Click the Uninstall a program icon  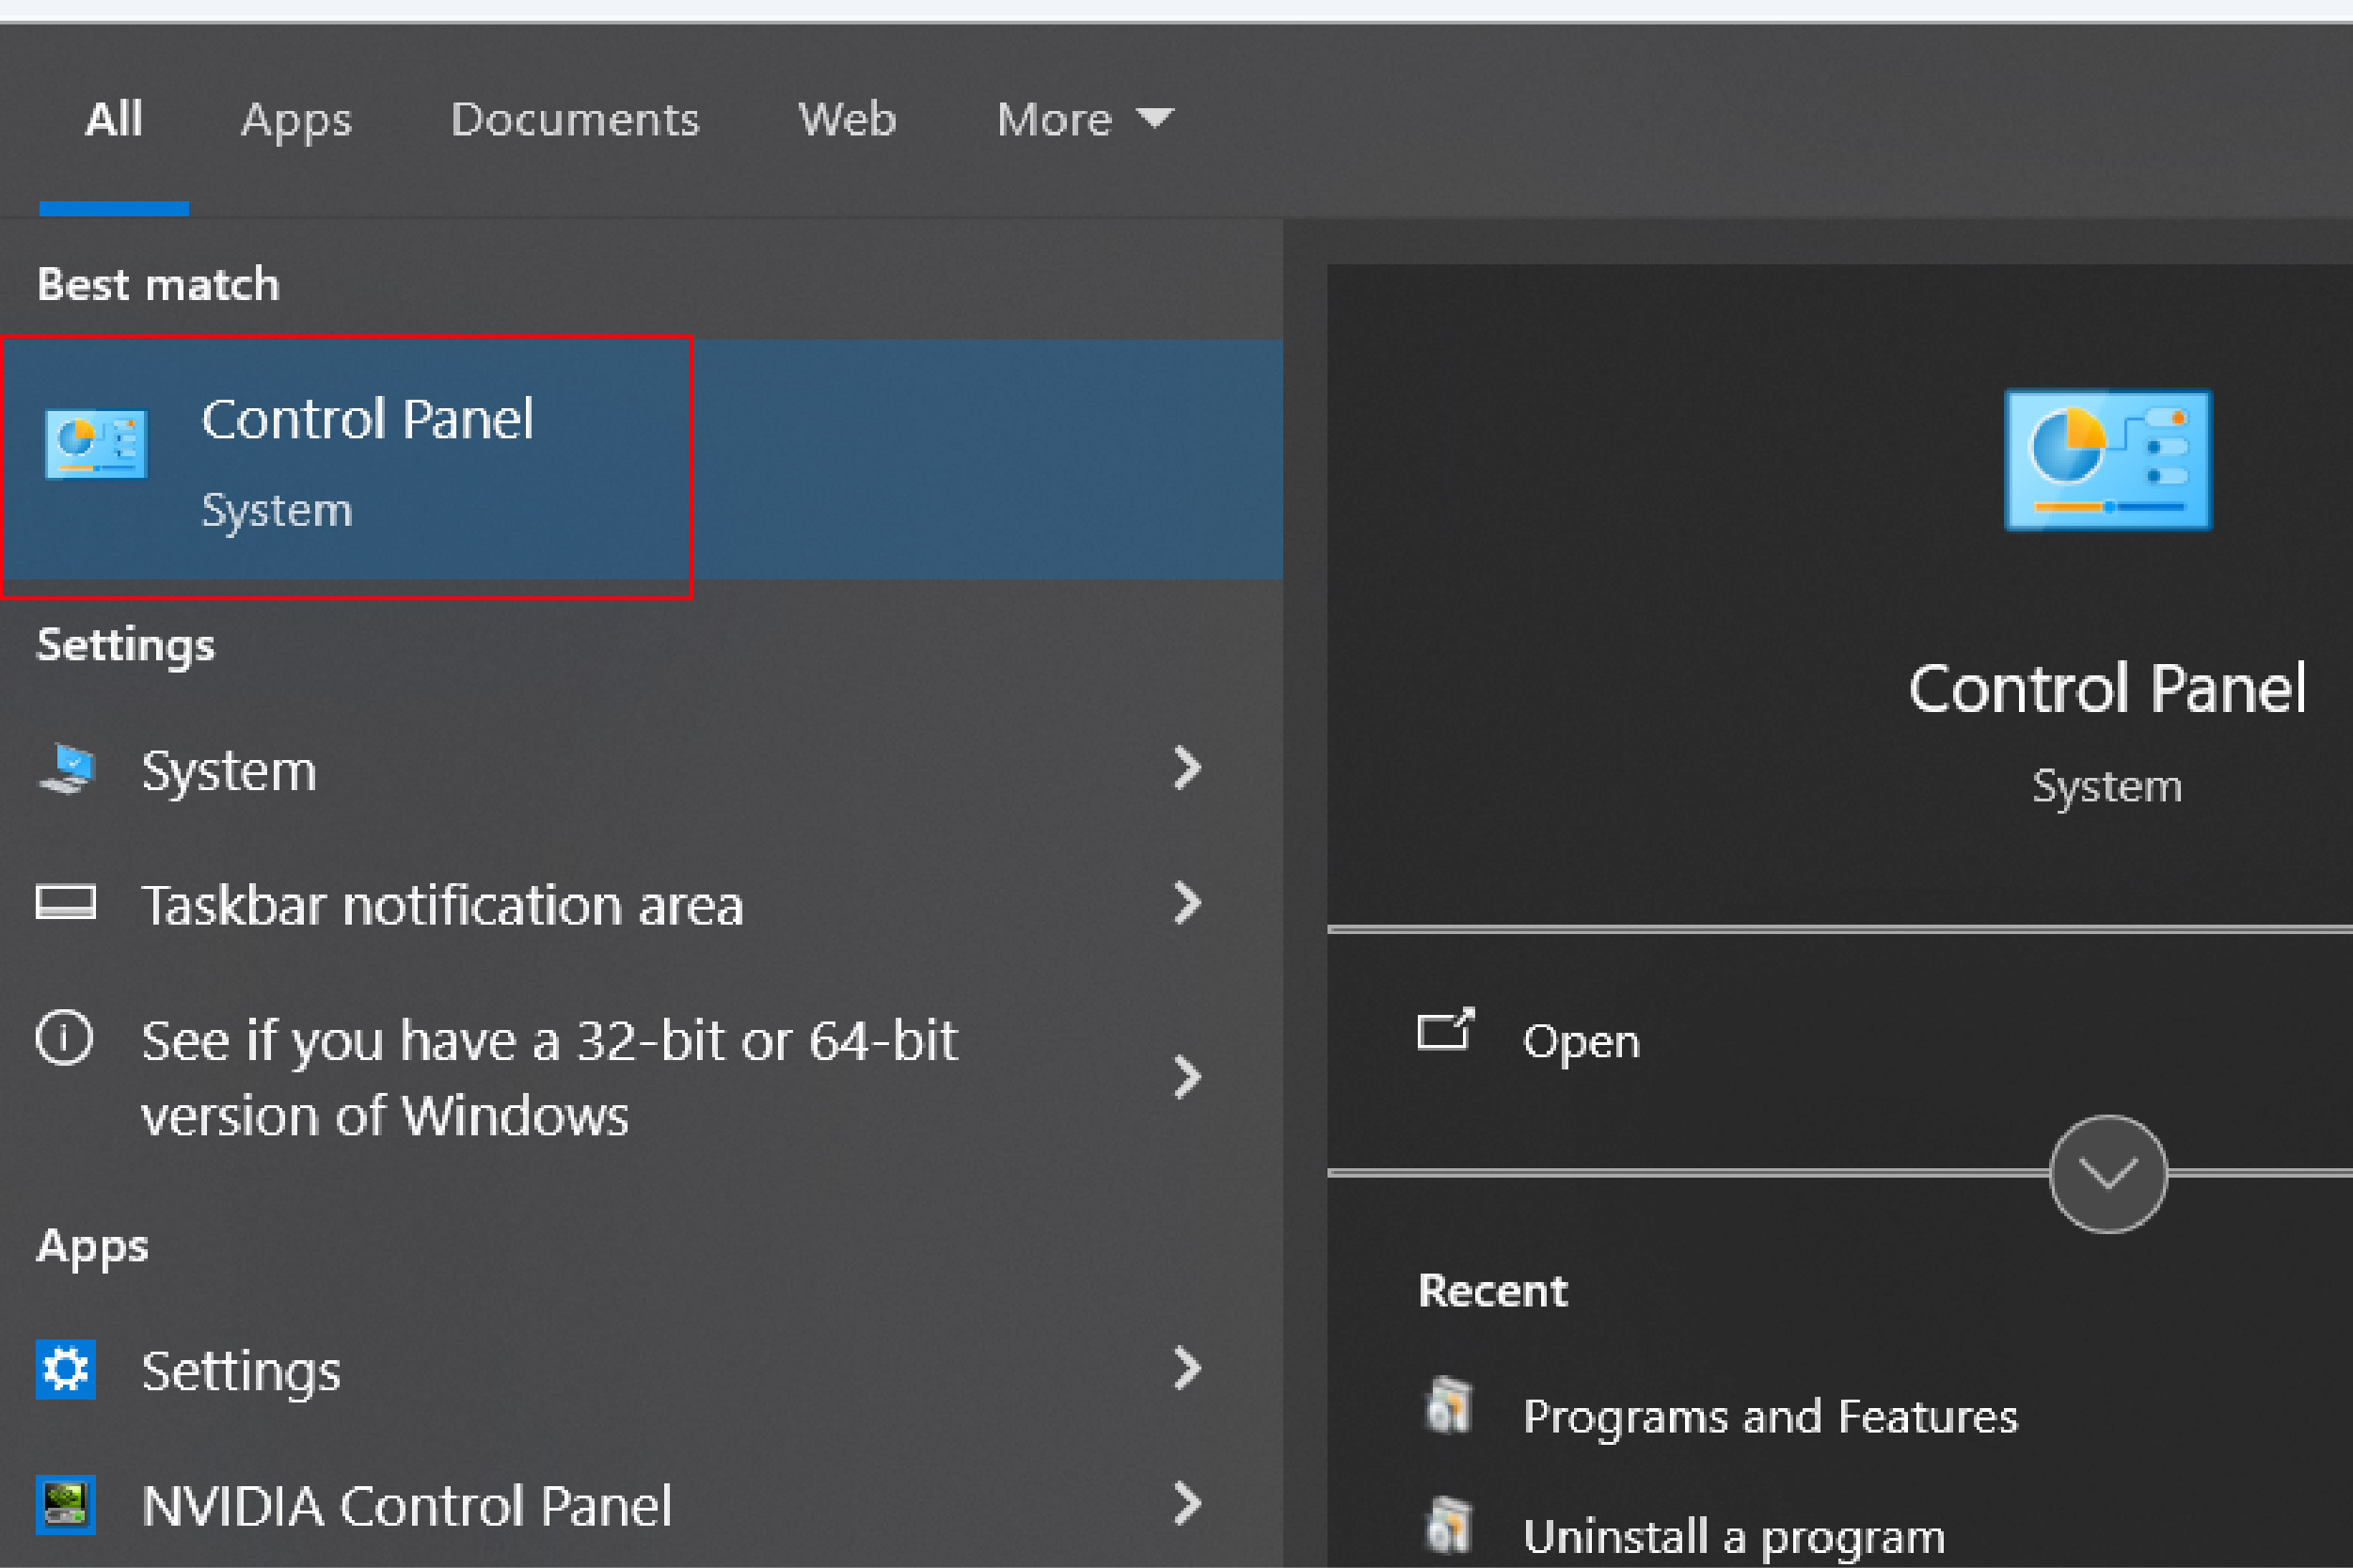[x=1449, y=1525]
